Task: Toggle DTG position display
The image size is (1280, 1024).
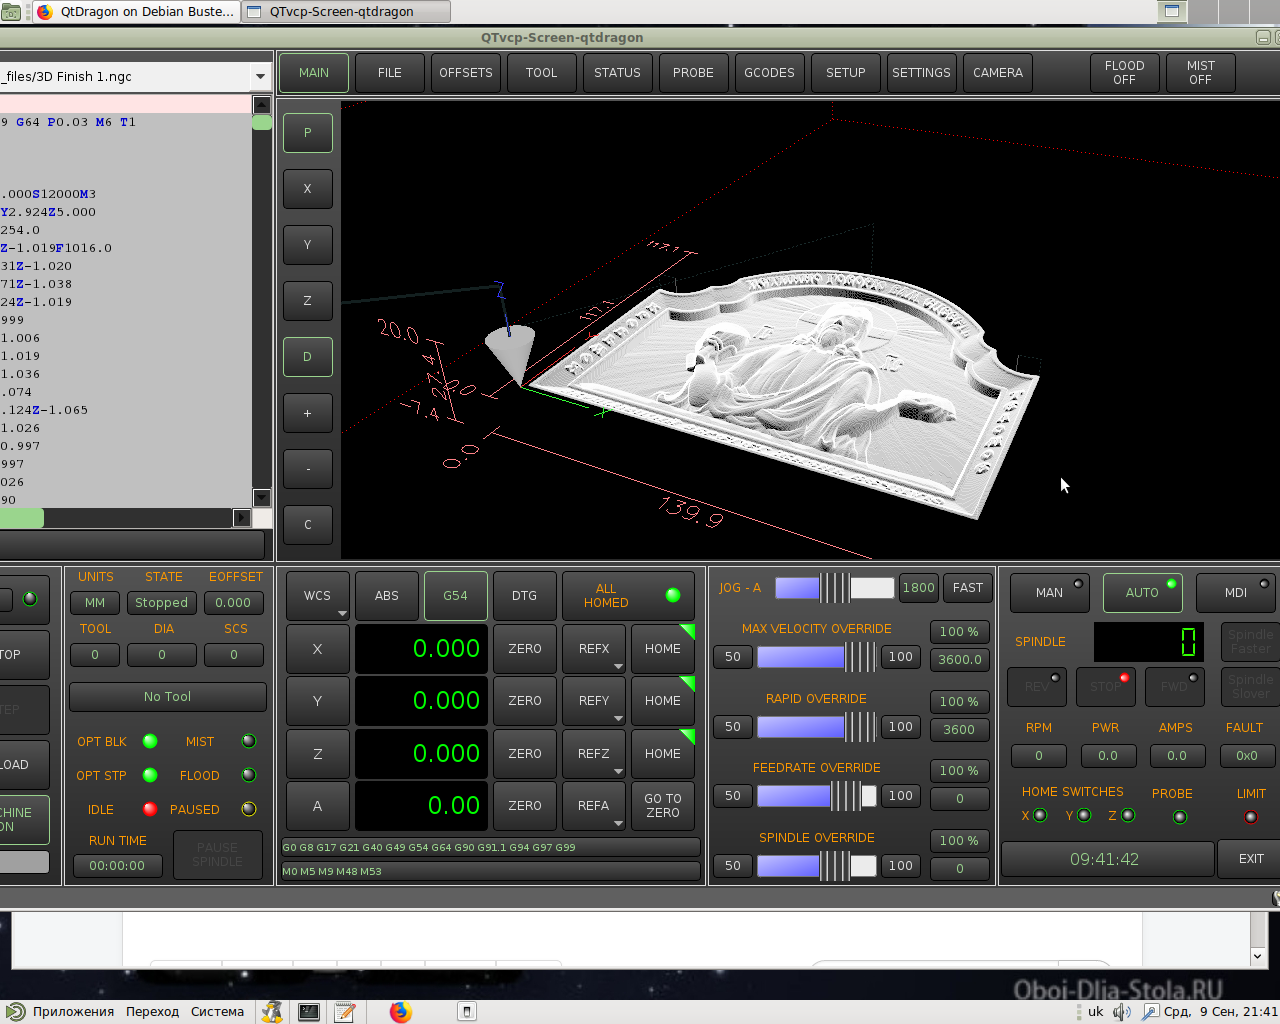Action: (524, 596)
